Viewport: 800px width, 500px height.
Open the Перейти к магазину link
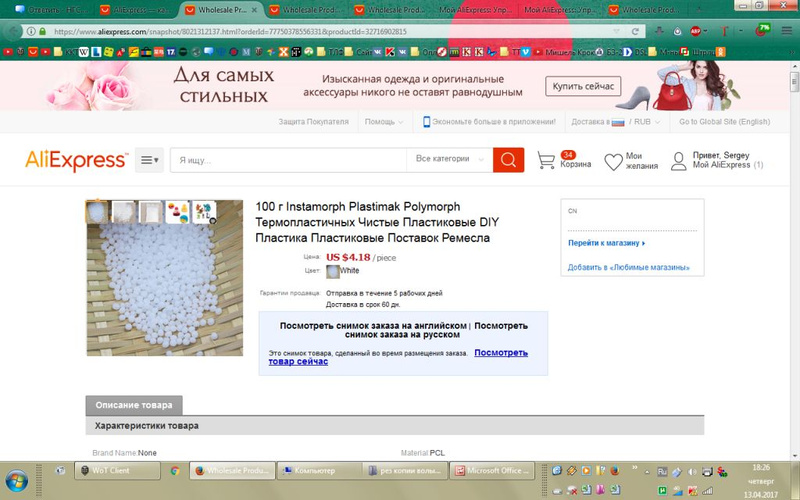606,243
